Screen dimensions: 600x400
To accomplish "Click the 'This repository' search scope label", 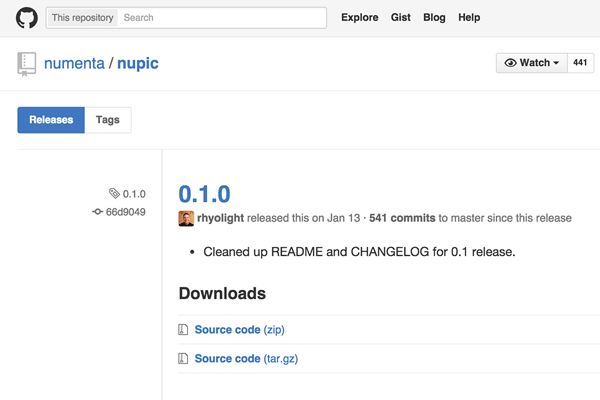I will 83,18.
